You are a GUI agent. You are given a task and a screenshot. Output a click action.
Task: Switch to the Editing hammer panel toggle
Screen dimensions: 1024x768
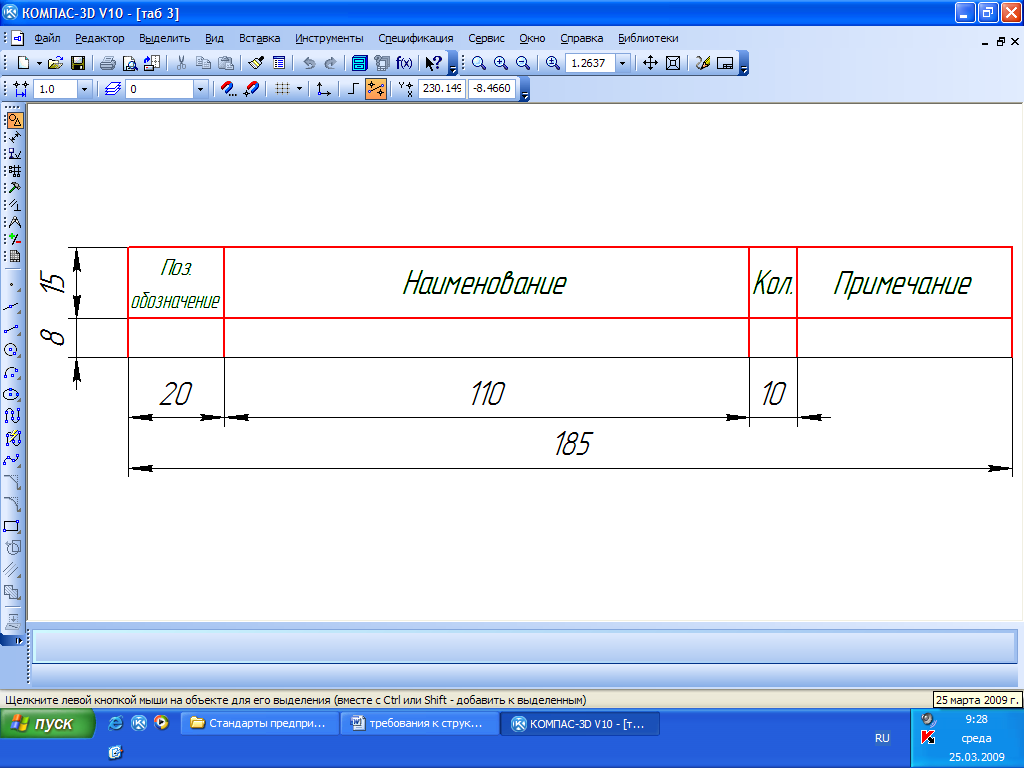pos(14,188)
